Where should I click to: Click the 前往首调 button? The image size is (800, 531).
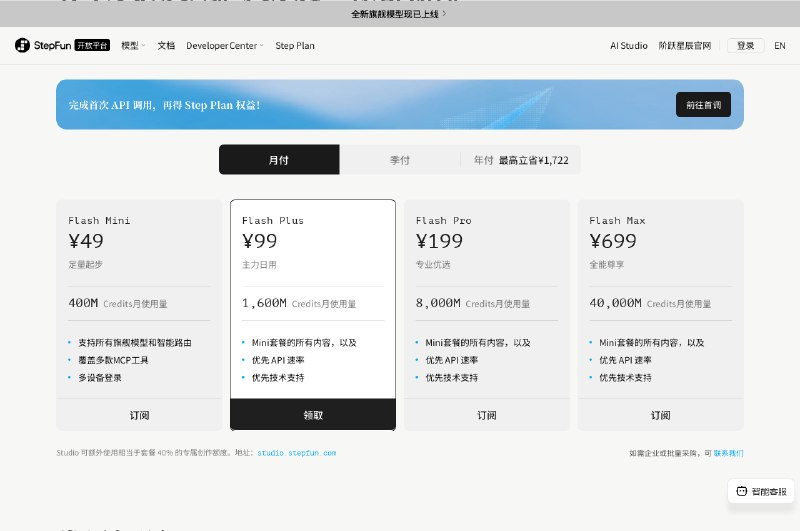(x=703, y=105)
